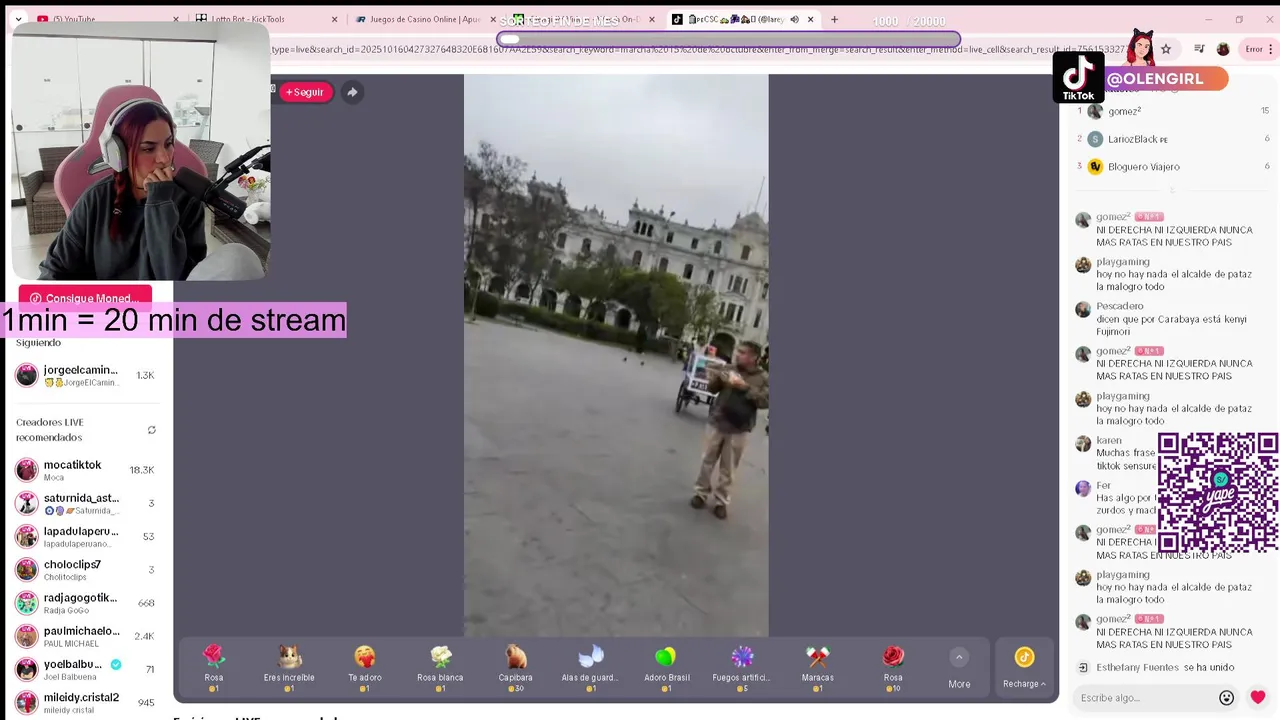The image size is (1280, 720).
Task: Click Pescadero's username in chat
Action: 1119,306
